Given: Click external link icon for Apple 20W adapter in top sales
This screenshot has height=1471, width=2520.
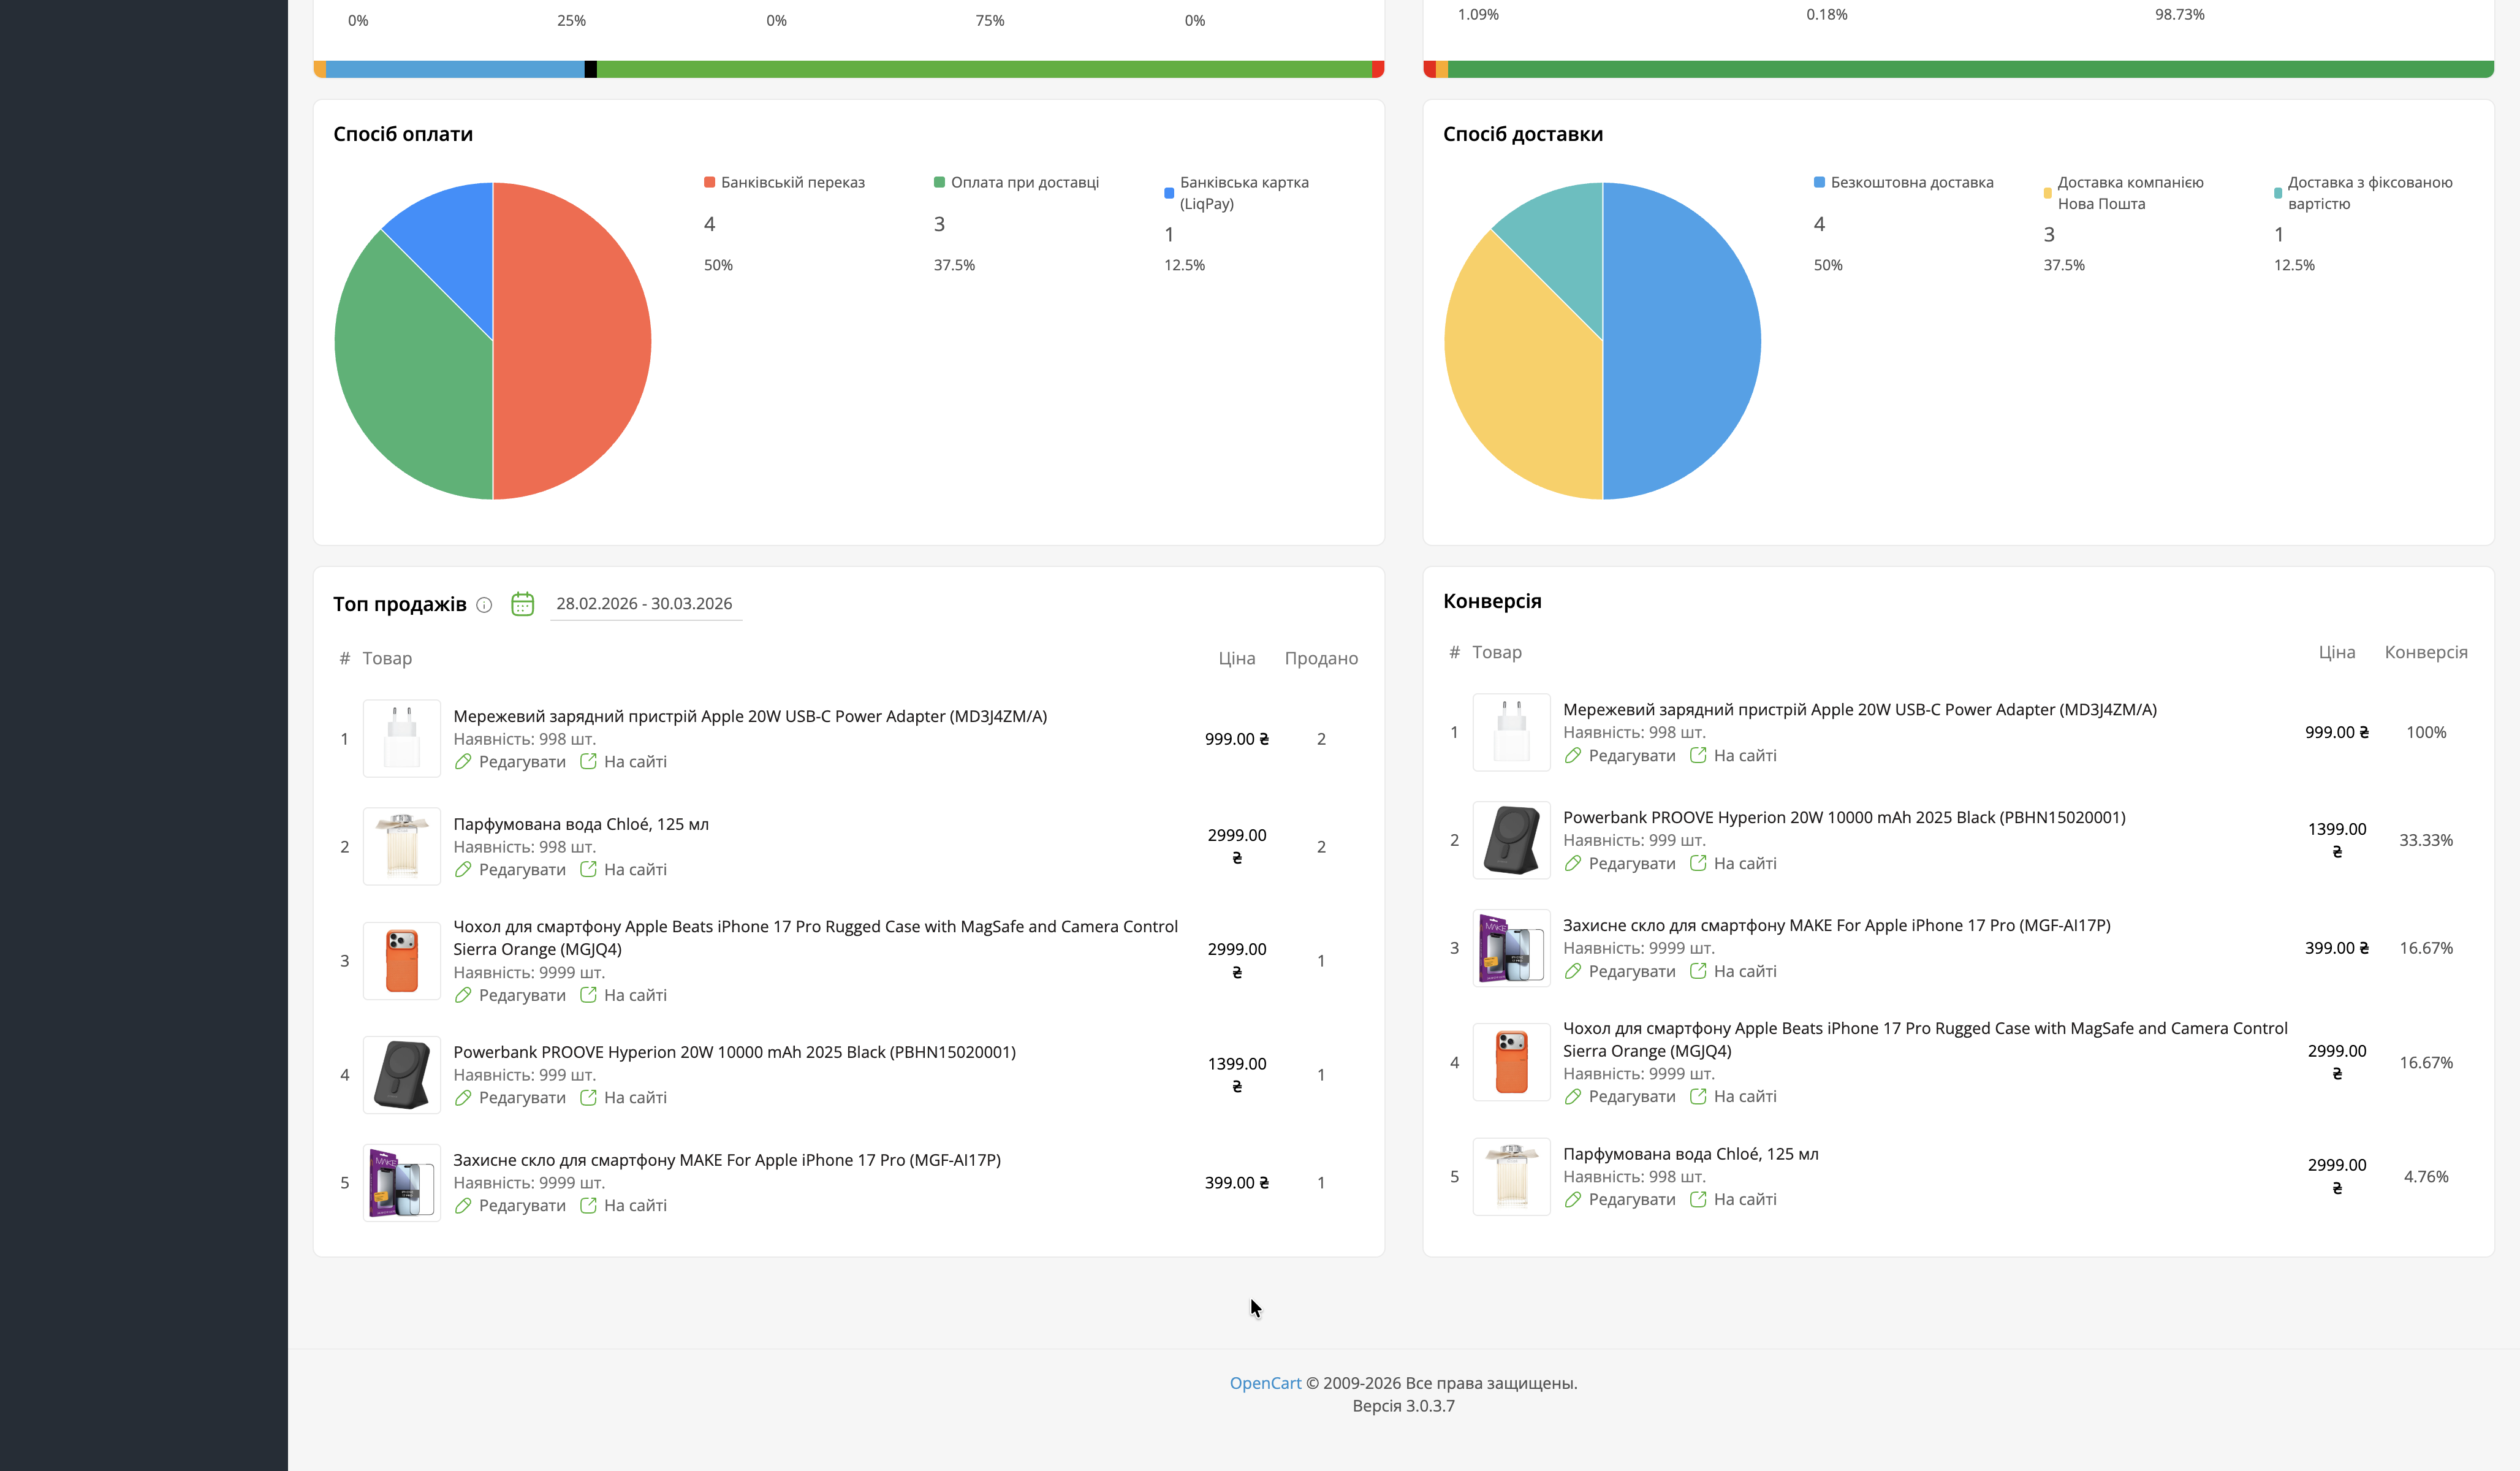Looking at the screenshot, I should (x=588, y=762).
